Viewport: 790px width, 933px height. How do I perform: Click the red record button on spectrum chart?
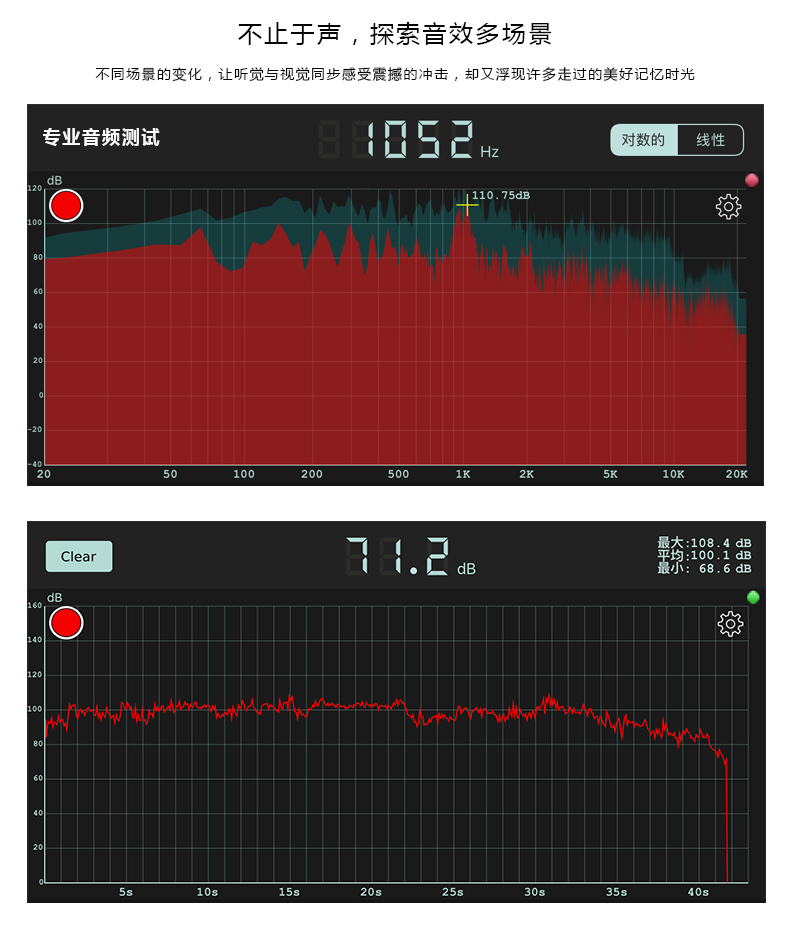[66, 206]
